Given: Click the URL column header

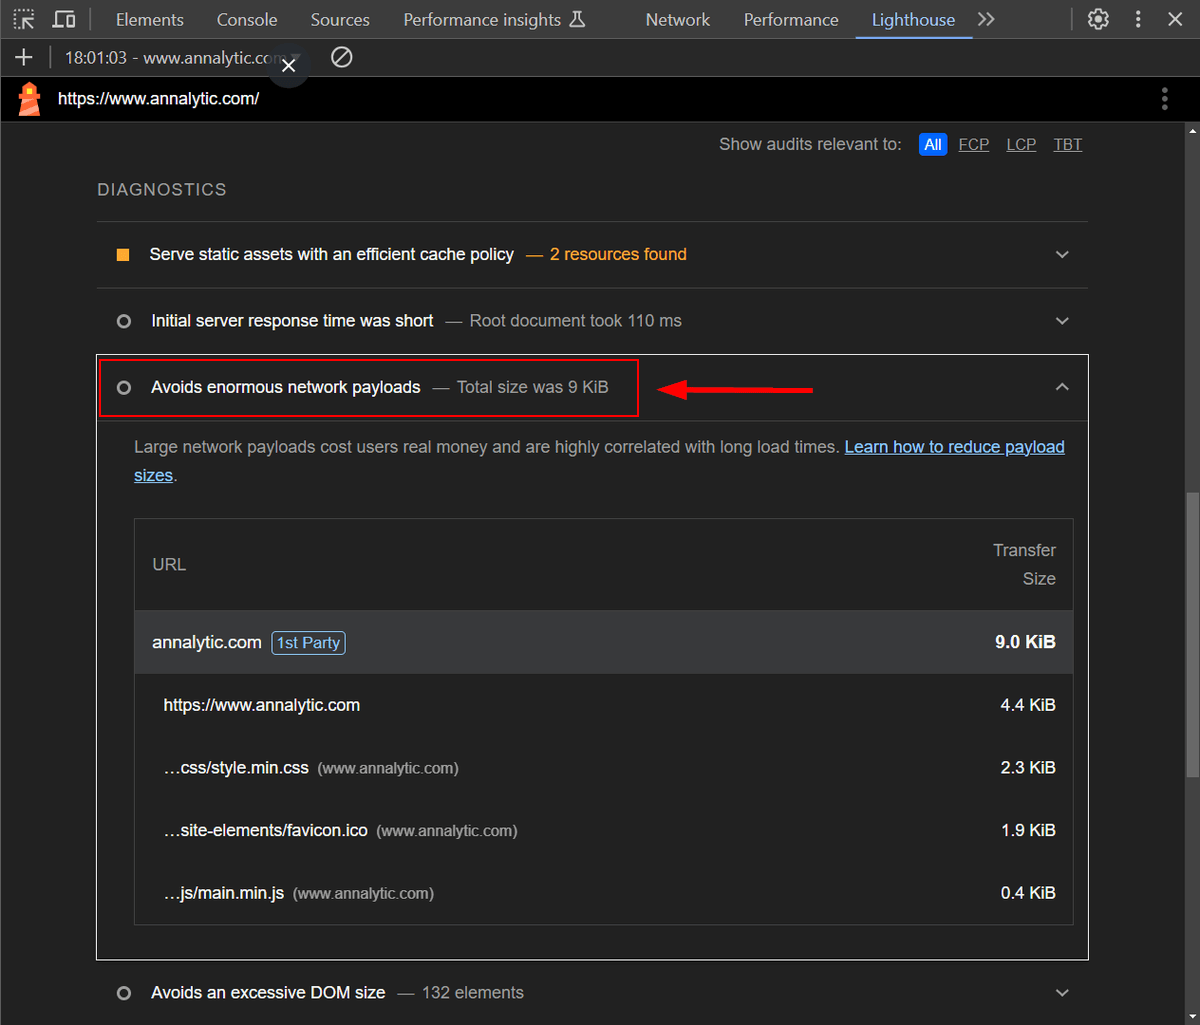Looking at the screenshot, I should coord(169,565).
